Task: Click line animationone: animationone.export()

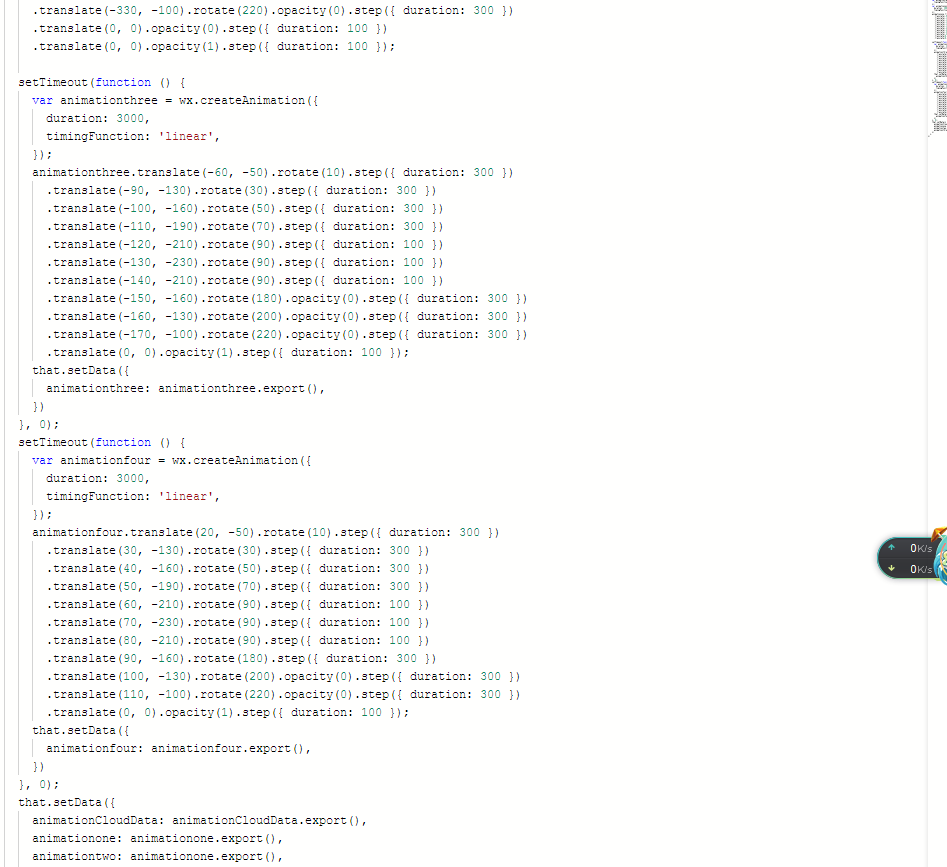Action: (158, 839)
